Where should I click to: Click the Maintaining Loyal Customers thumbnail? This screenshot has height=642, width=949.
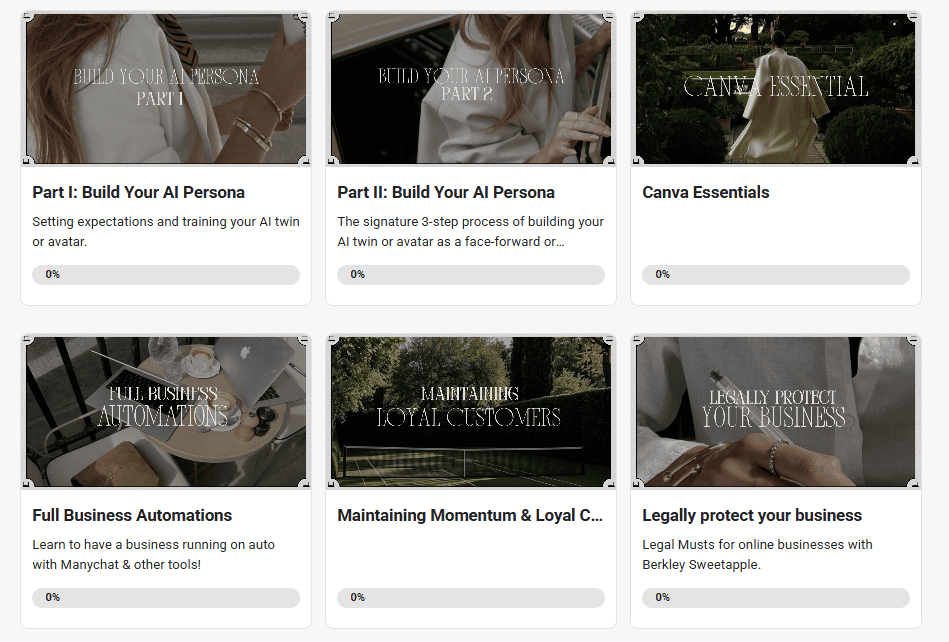click(470, 411)
